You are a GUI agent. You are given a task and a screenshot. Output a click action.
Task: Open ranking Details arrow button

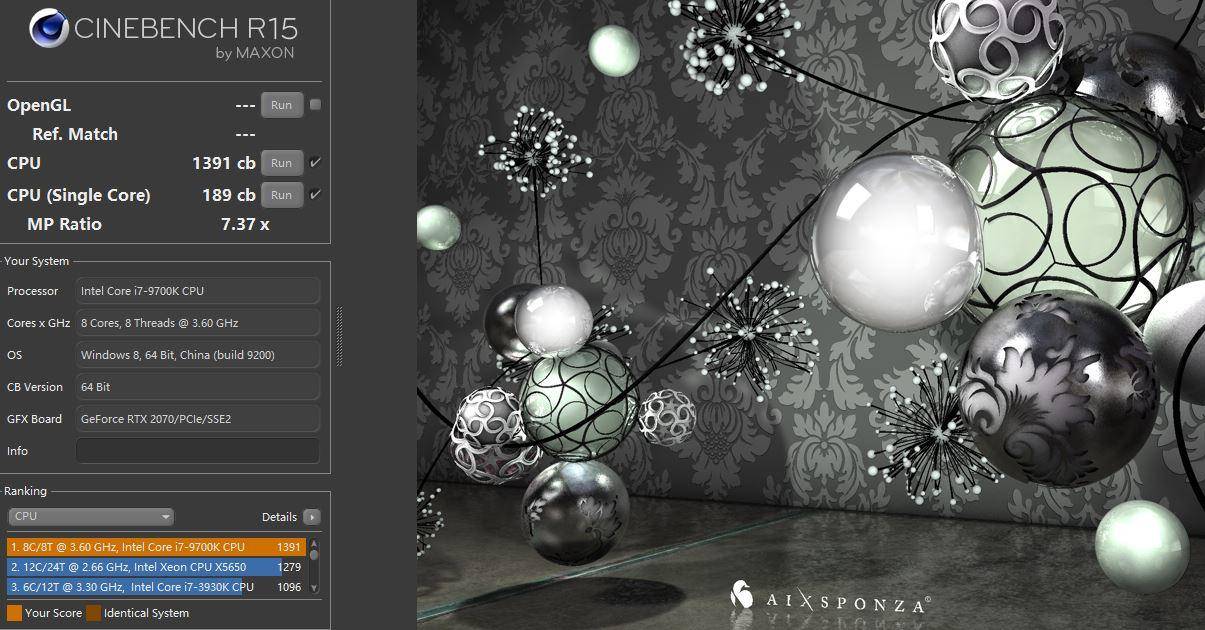coord(312,517)
